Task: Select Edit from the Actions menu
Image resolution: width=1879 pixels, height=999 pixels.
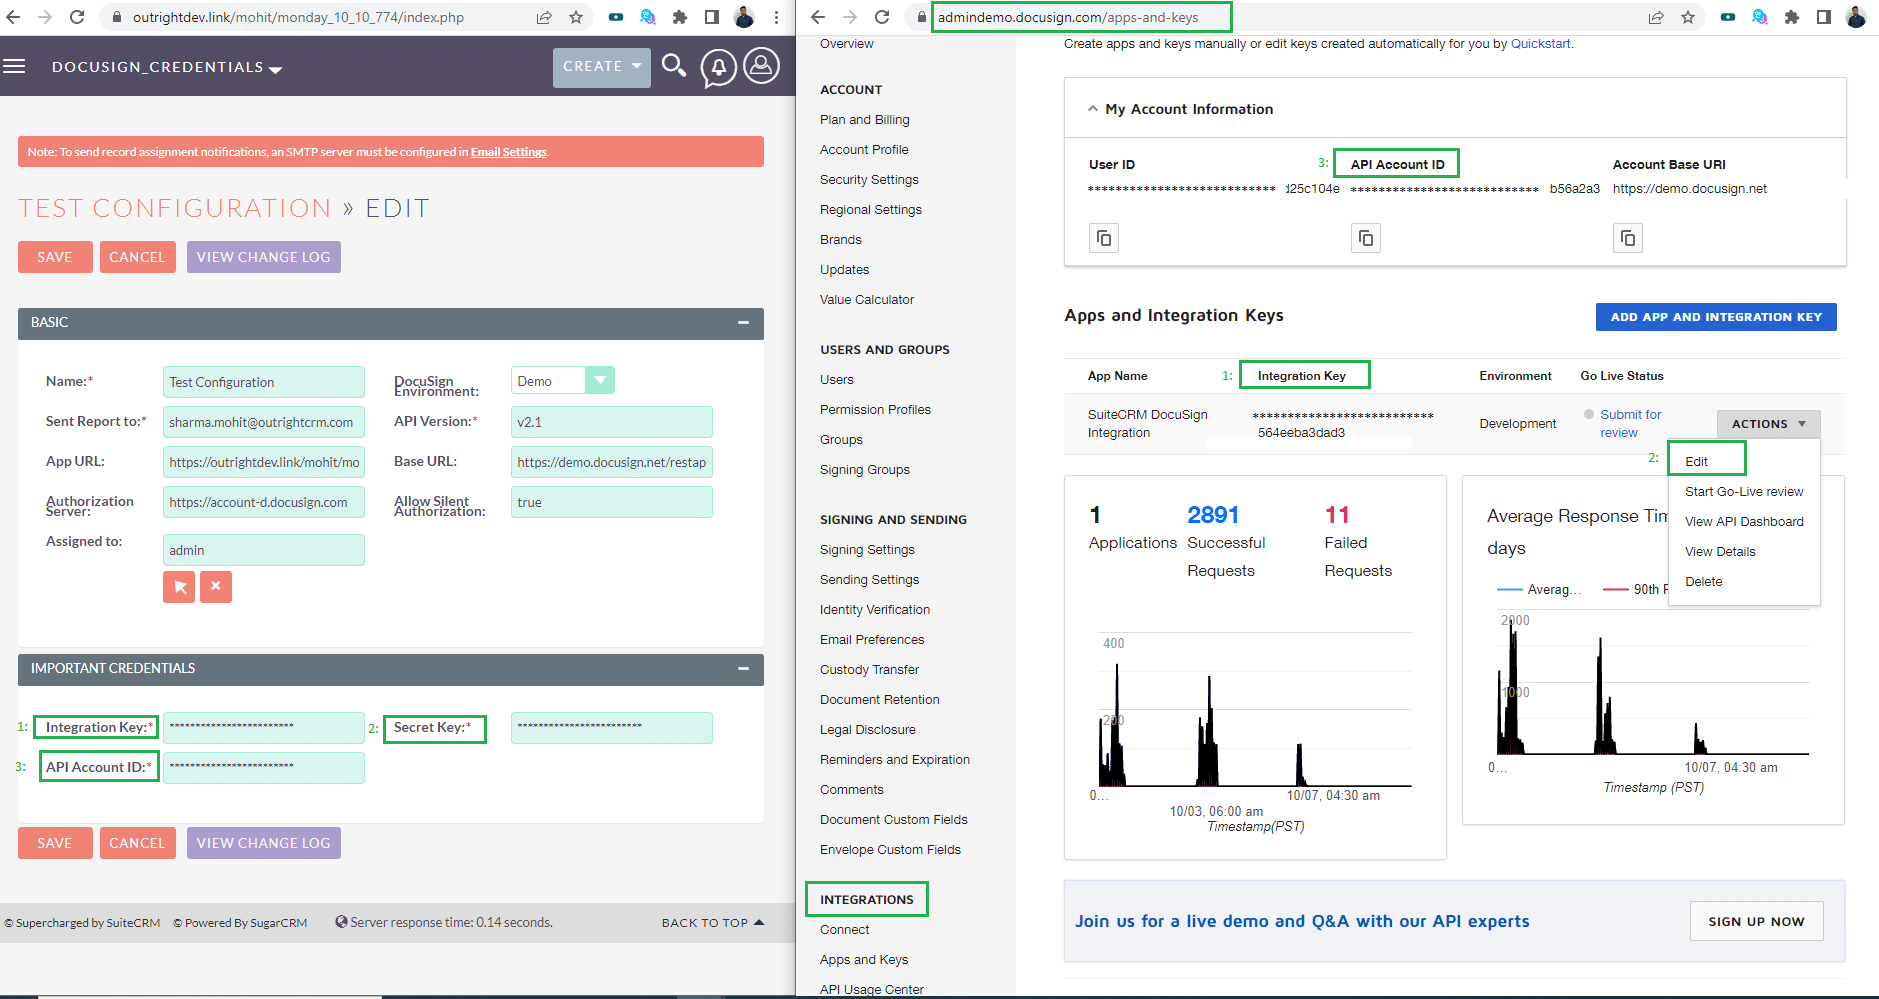Action: point(1696,461)
